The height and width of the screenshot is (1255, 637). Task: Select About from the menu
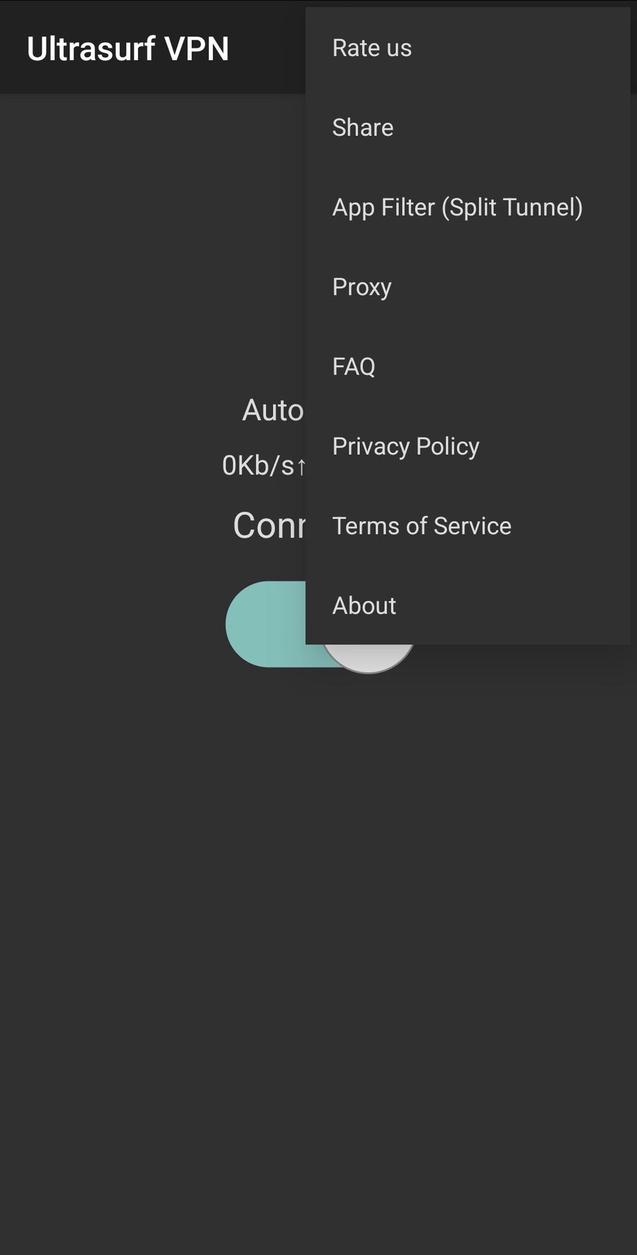(363, 605)
